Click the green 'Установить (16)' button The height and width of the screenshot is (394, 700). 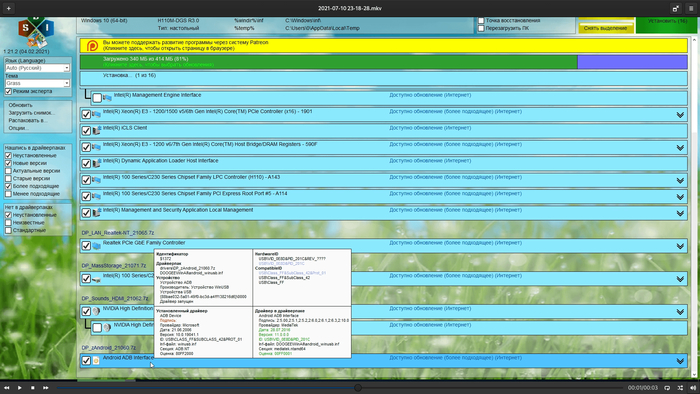coord(666,25)
